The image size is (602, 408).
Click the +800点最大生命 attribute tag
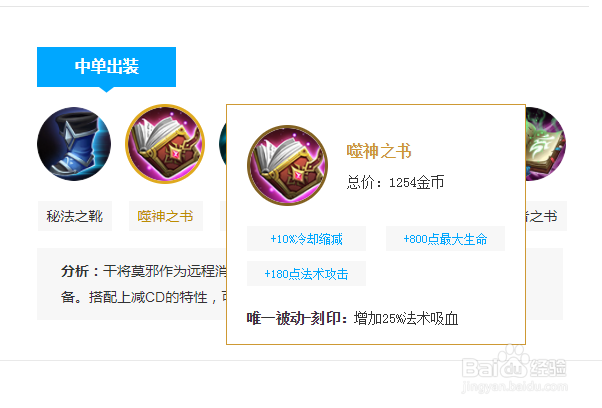[x=445, y=239]
